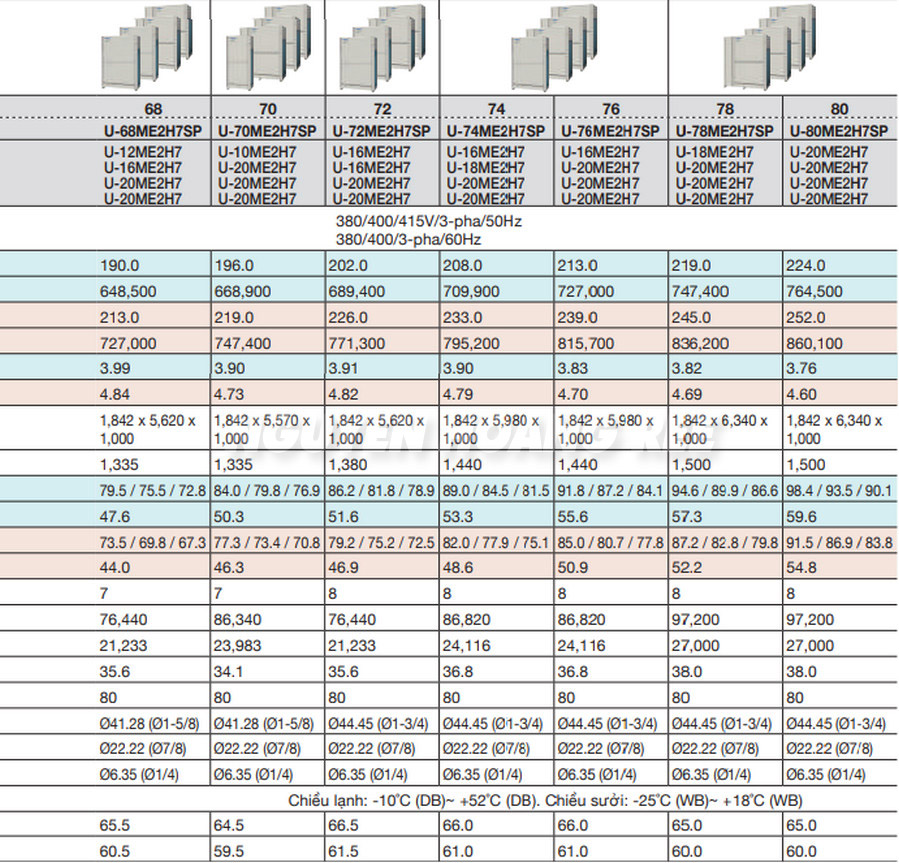Click the outdoor unit image above column 70

tap(268, 47)
